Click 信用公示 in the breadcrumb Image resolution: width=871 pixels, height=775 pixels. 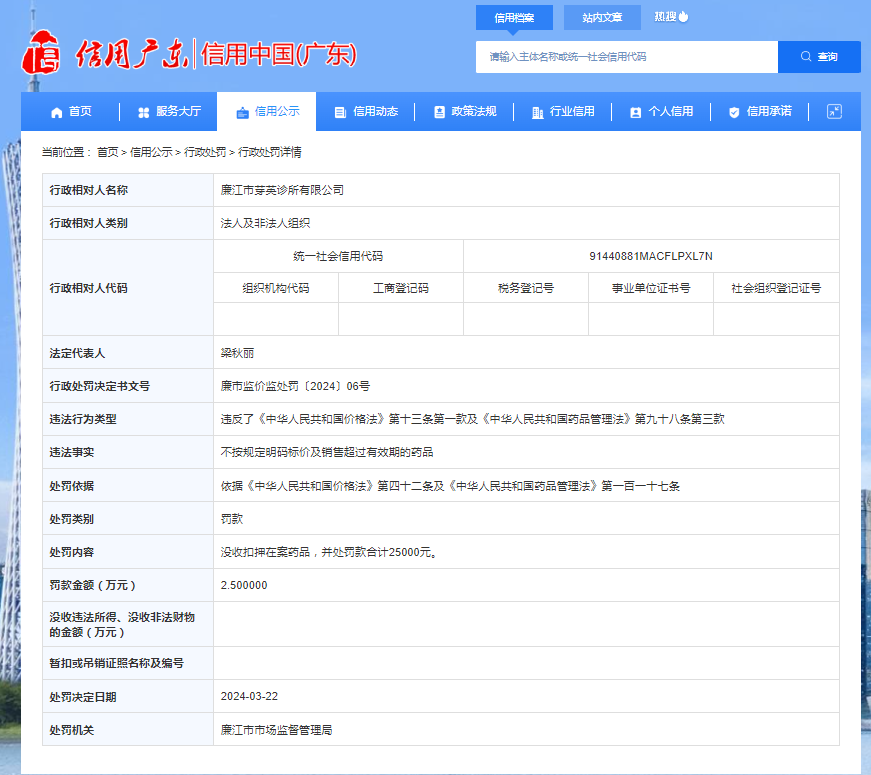[x=151, y=152]
